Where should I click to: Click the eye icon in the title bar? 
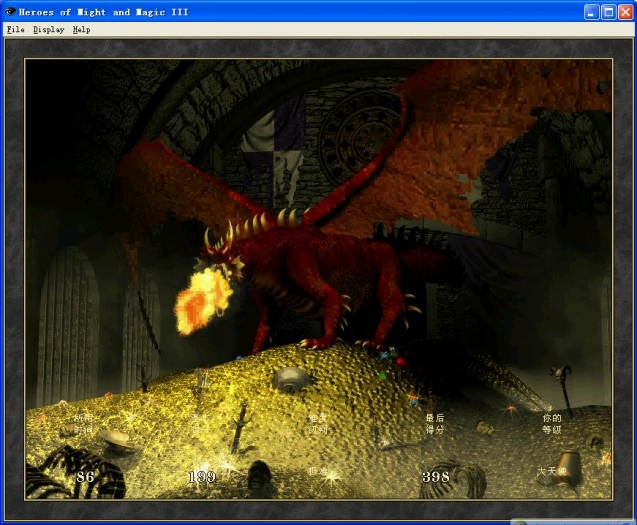[x=10, y=12]
